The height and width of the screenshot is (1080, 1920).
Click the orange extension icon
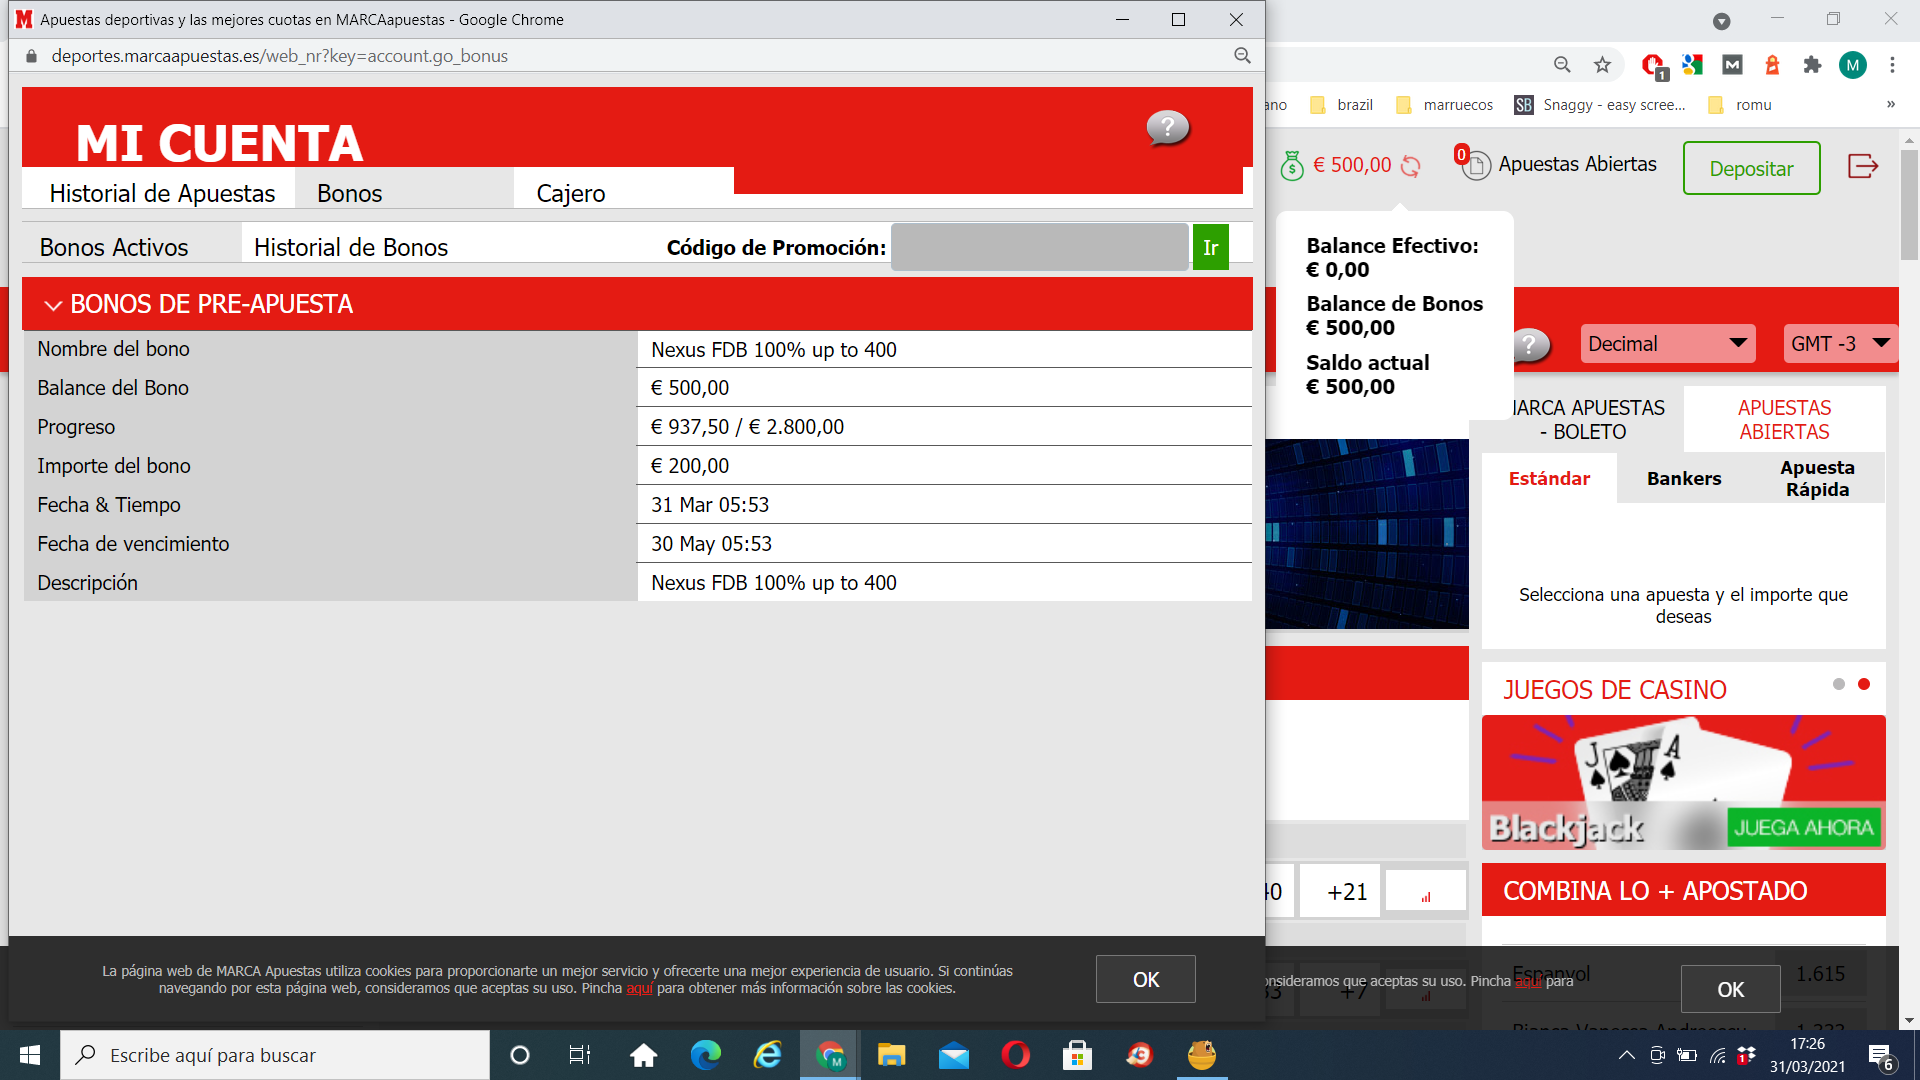(x=1772, y=65)
